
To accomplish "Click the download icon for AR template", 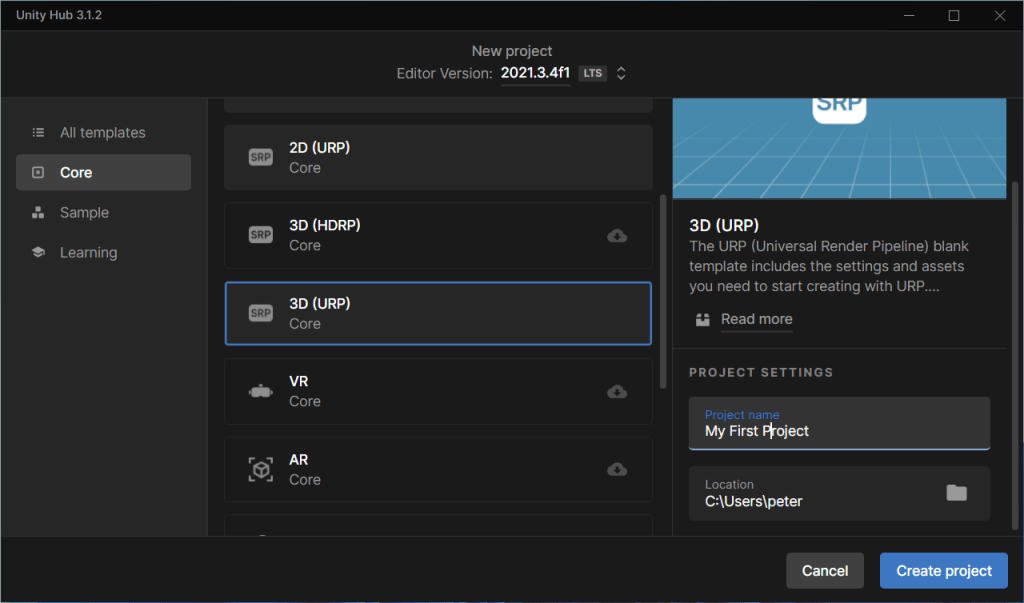I will [617, 470].
